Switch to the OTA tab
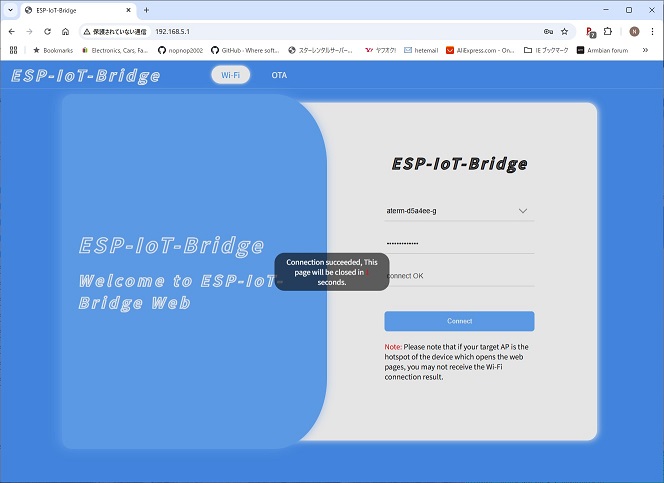 pyautogui.click(x=279, y=75)
